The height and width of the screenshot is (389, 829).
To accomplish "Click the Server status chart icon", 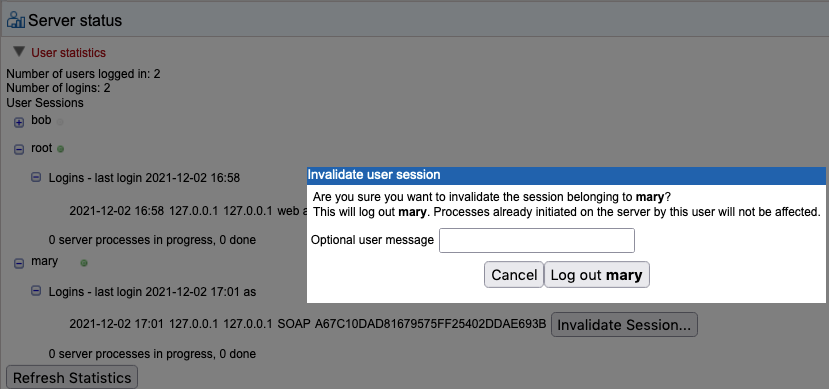I will (x=15, y=20).
